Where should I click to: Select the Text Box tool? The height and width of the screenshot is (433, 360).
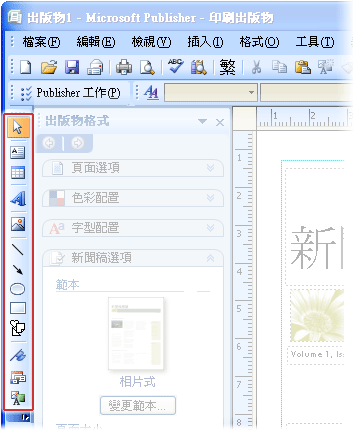18,152
